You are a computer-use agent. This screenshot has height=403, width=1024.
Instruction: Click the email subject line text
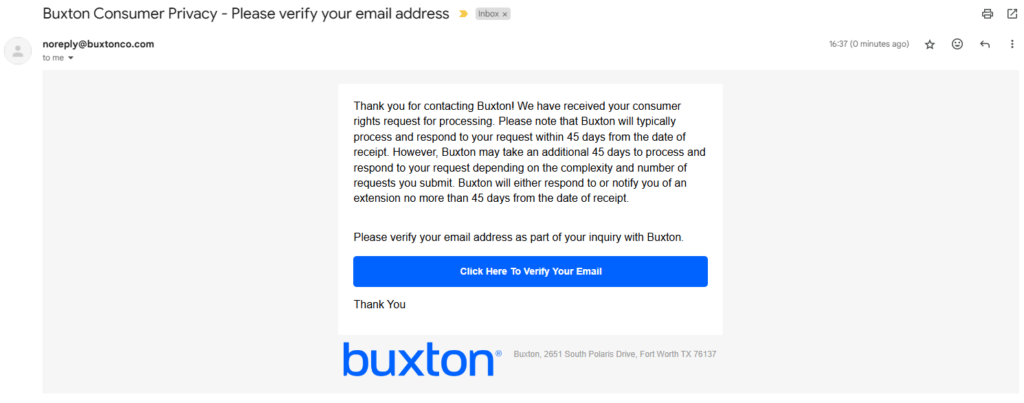pyautogui.click(x=245, y=14)
